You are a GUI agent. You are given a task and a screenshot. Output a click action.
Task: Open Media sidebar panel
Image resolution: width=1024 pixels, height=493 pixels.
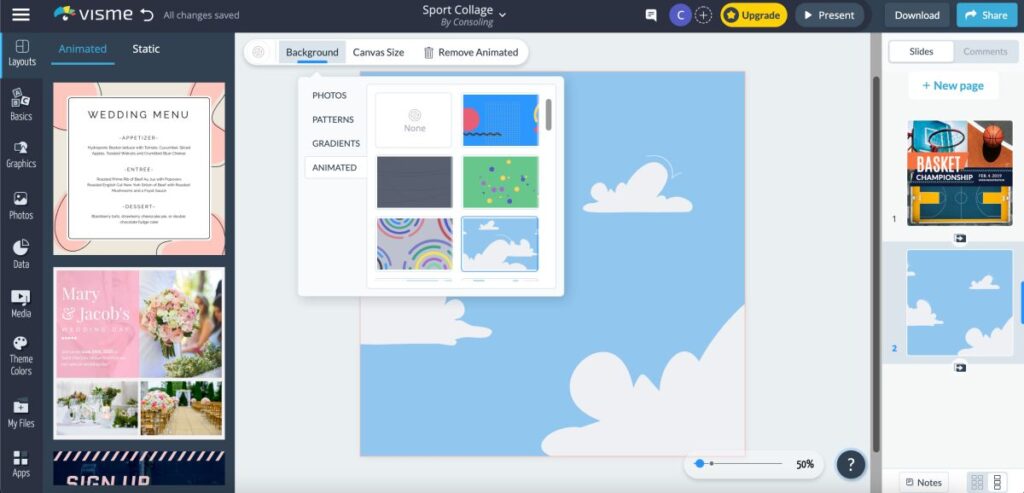coord(21,304)
